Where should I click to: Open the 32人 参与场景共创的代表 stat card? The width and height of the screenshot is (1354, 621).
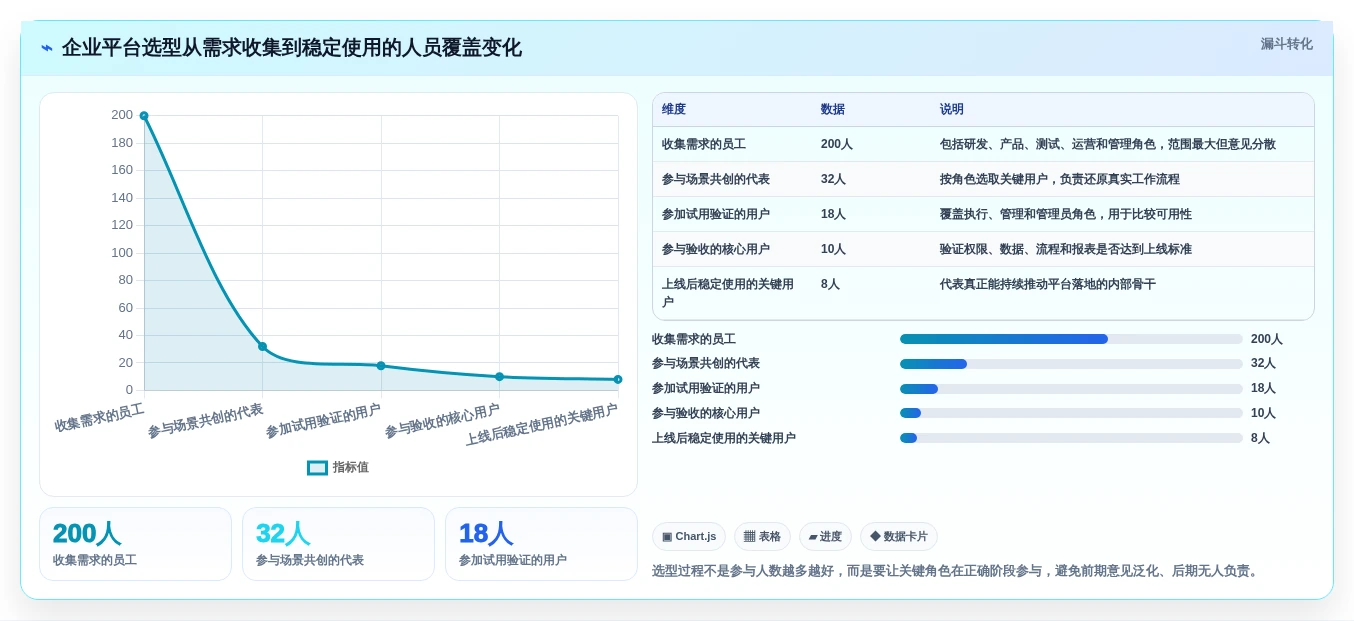pyautogui.click(x=338, y=544)
